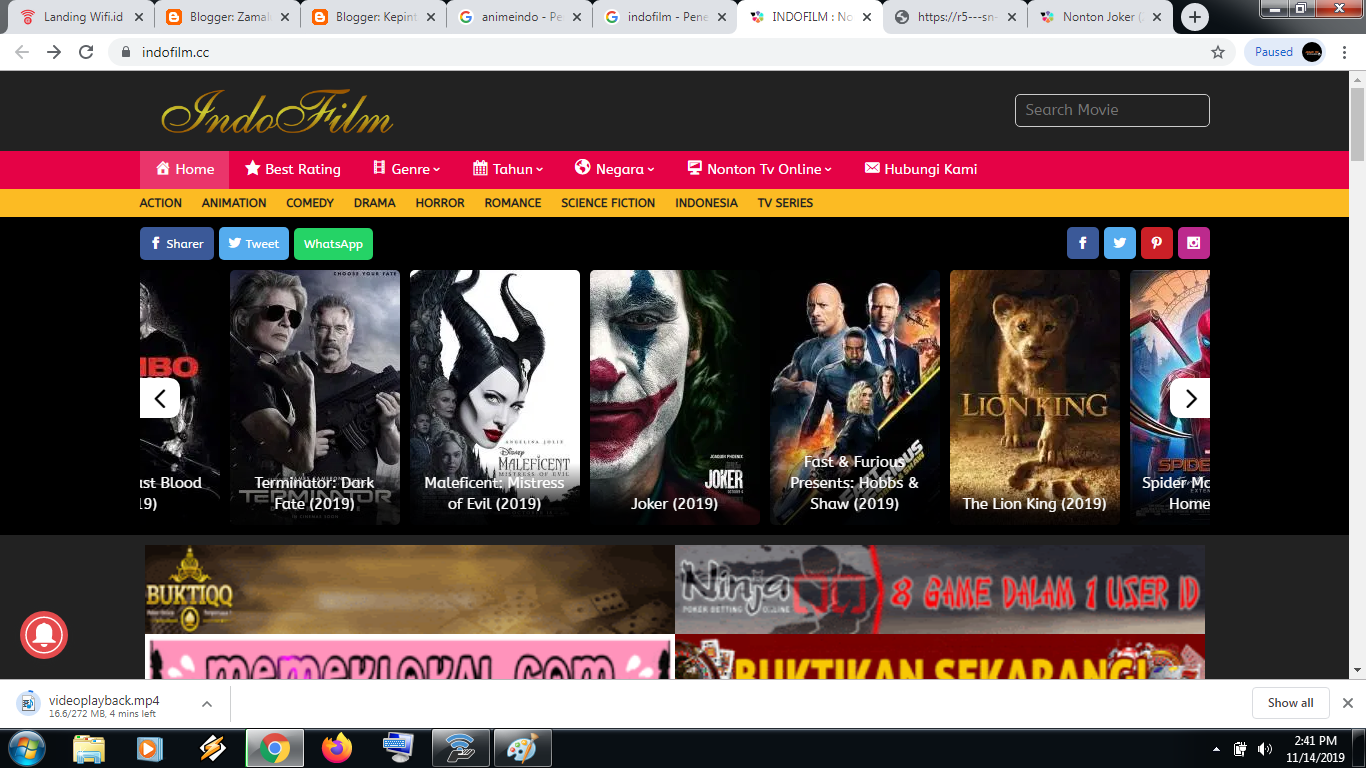Open the Chrome three-dot menu

pyautogui.click(x=1345, y=52)
